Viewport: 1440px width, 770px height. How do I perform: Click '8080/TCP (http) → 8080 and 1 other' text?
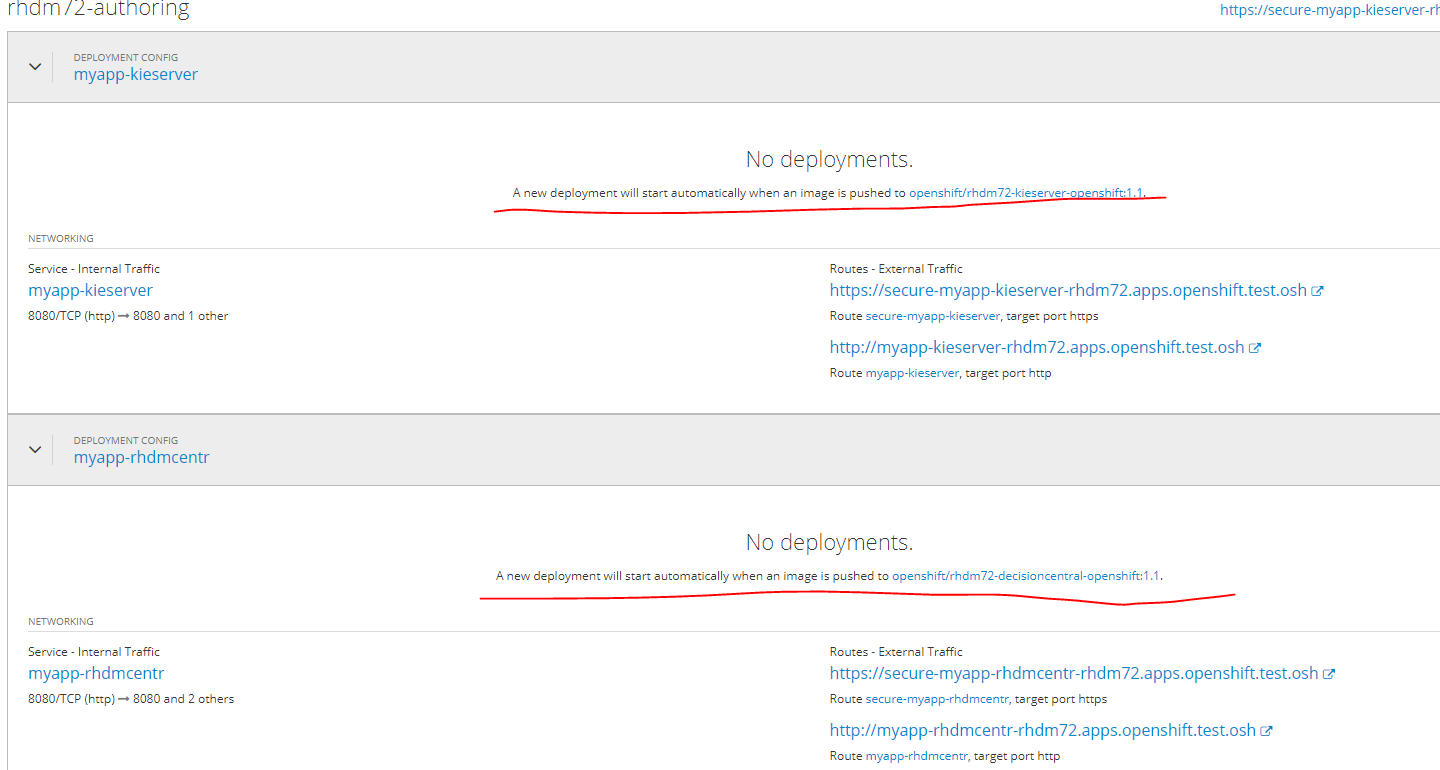coord(128,316)
